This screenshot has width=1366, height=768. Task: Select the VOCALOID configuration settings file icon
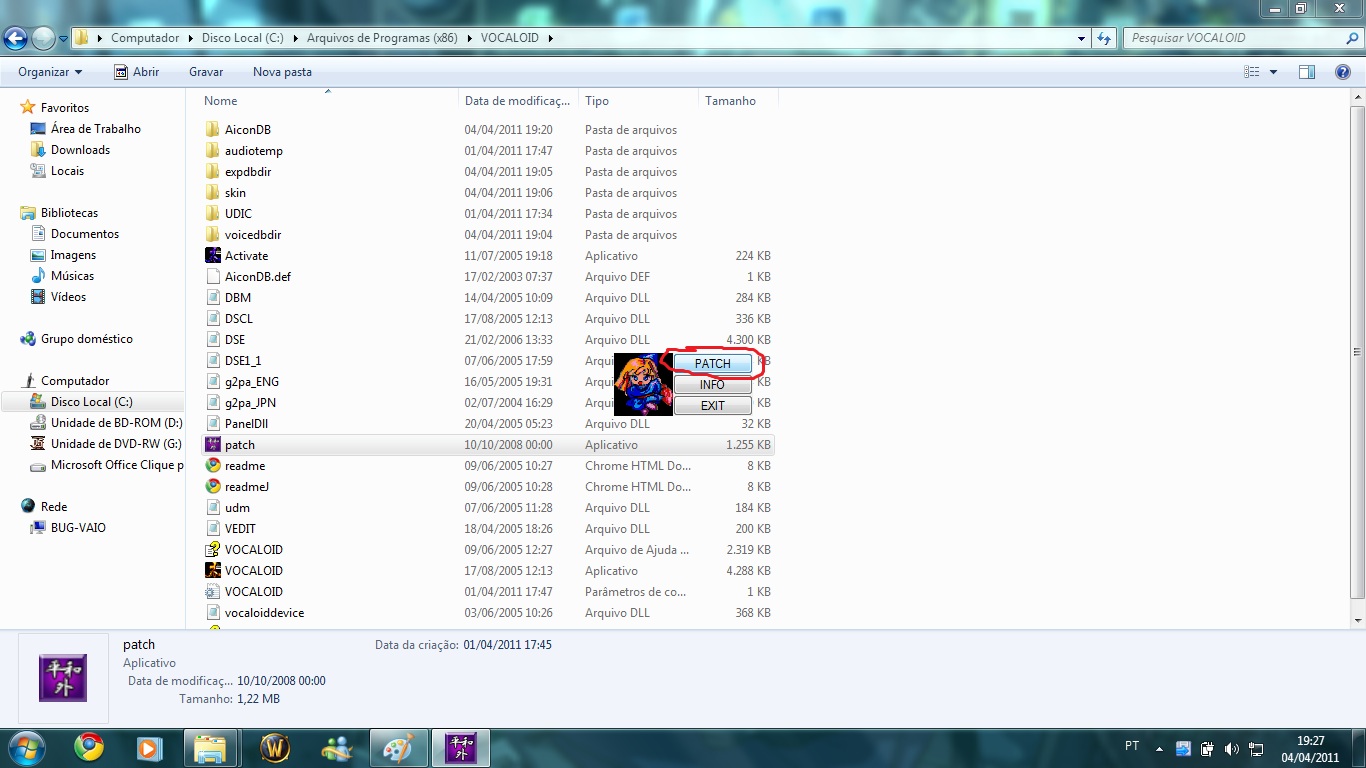[x=213, y=591]
